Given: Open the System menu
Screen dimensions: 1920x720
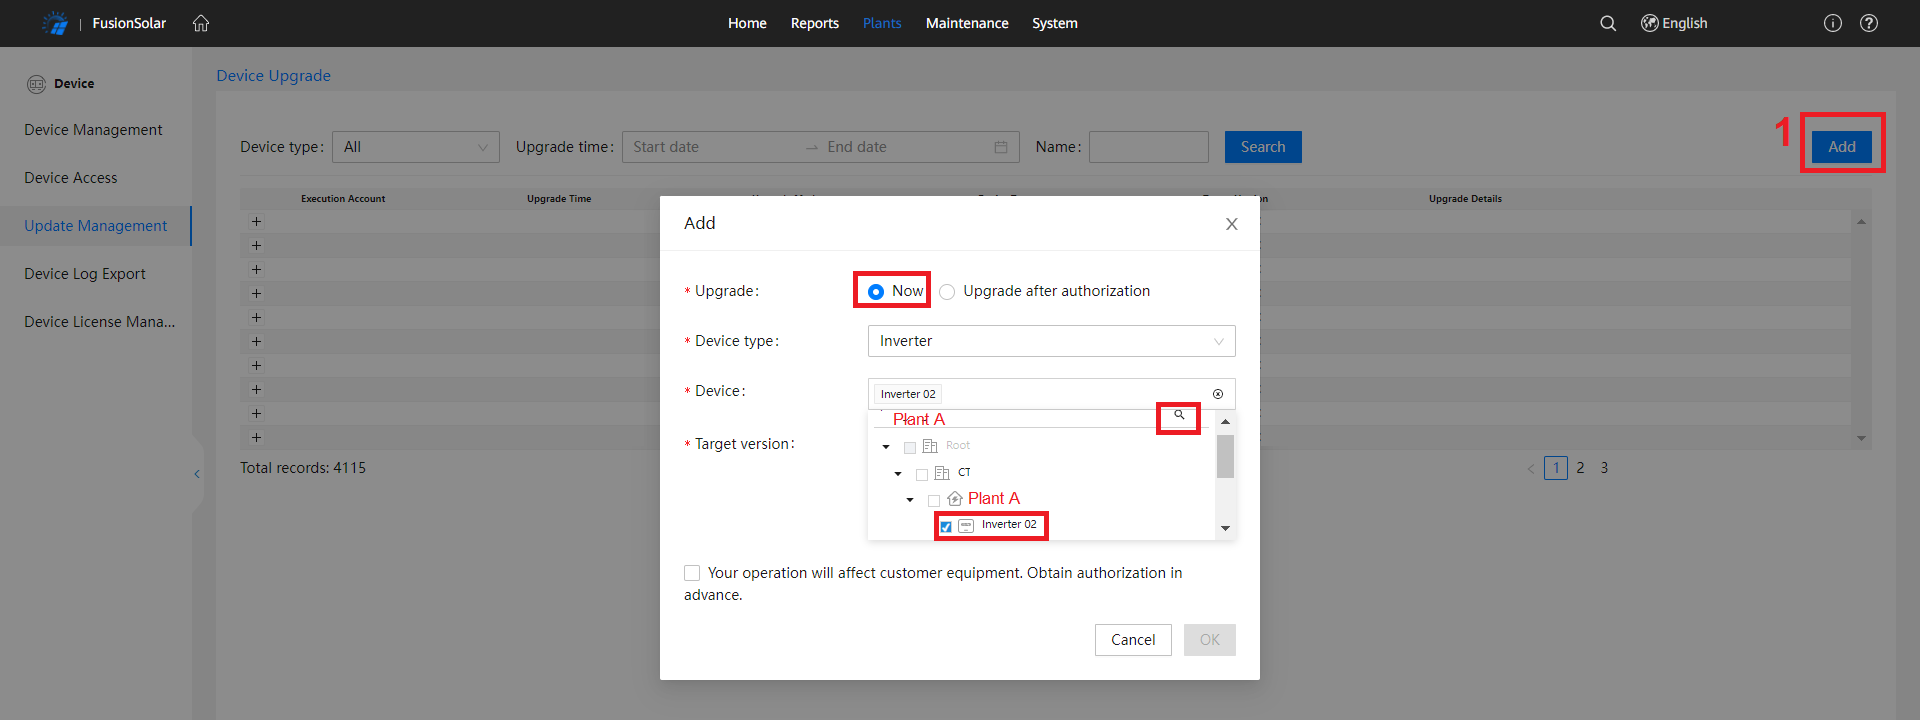Looking at the screenshot, I should pos(1055,23).
